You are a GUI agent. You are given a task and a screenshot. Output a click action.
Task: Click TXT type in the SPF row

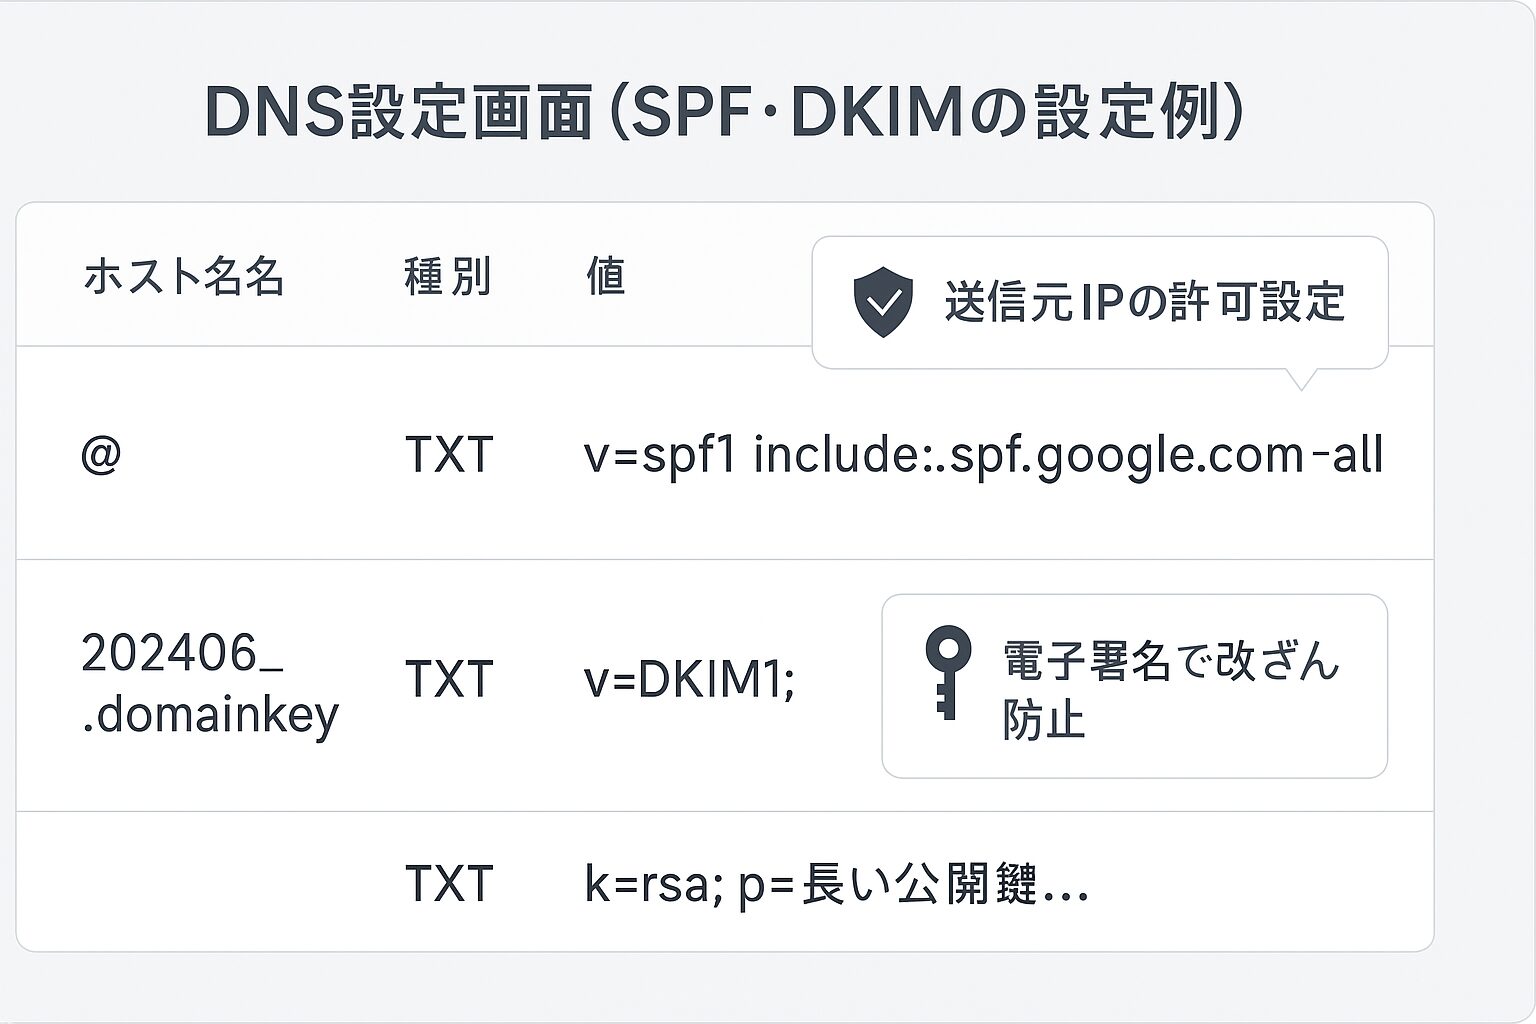(x=449, y=455)
